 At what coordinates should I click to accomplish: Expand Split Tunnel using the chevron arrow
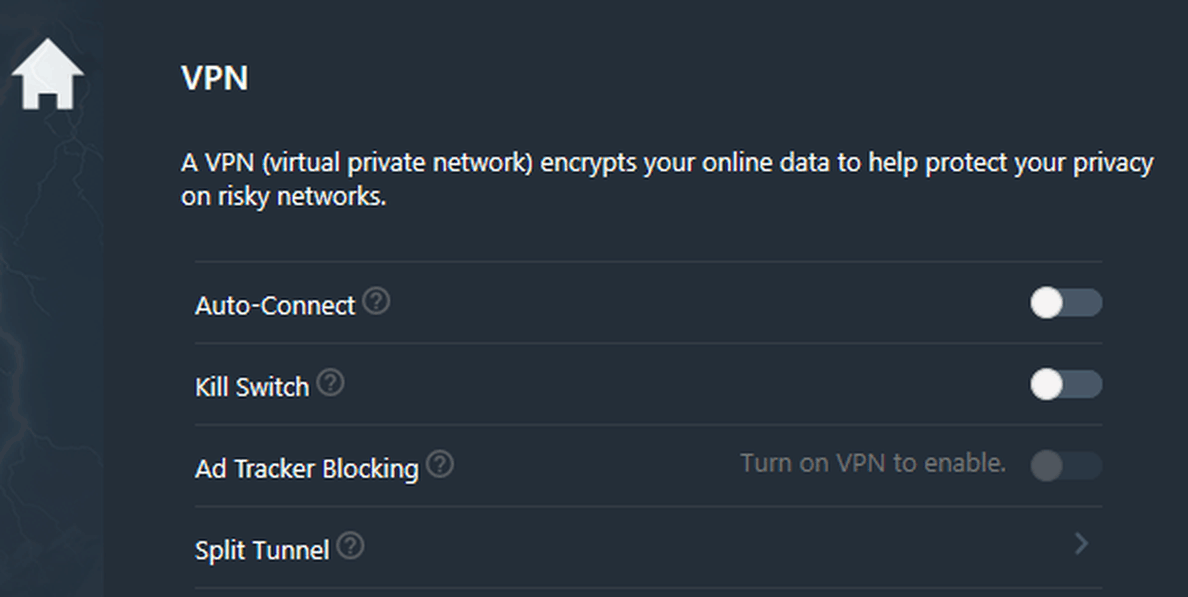(1081, 544)
